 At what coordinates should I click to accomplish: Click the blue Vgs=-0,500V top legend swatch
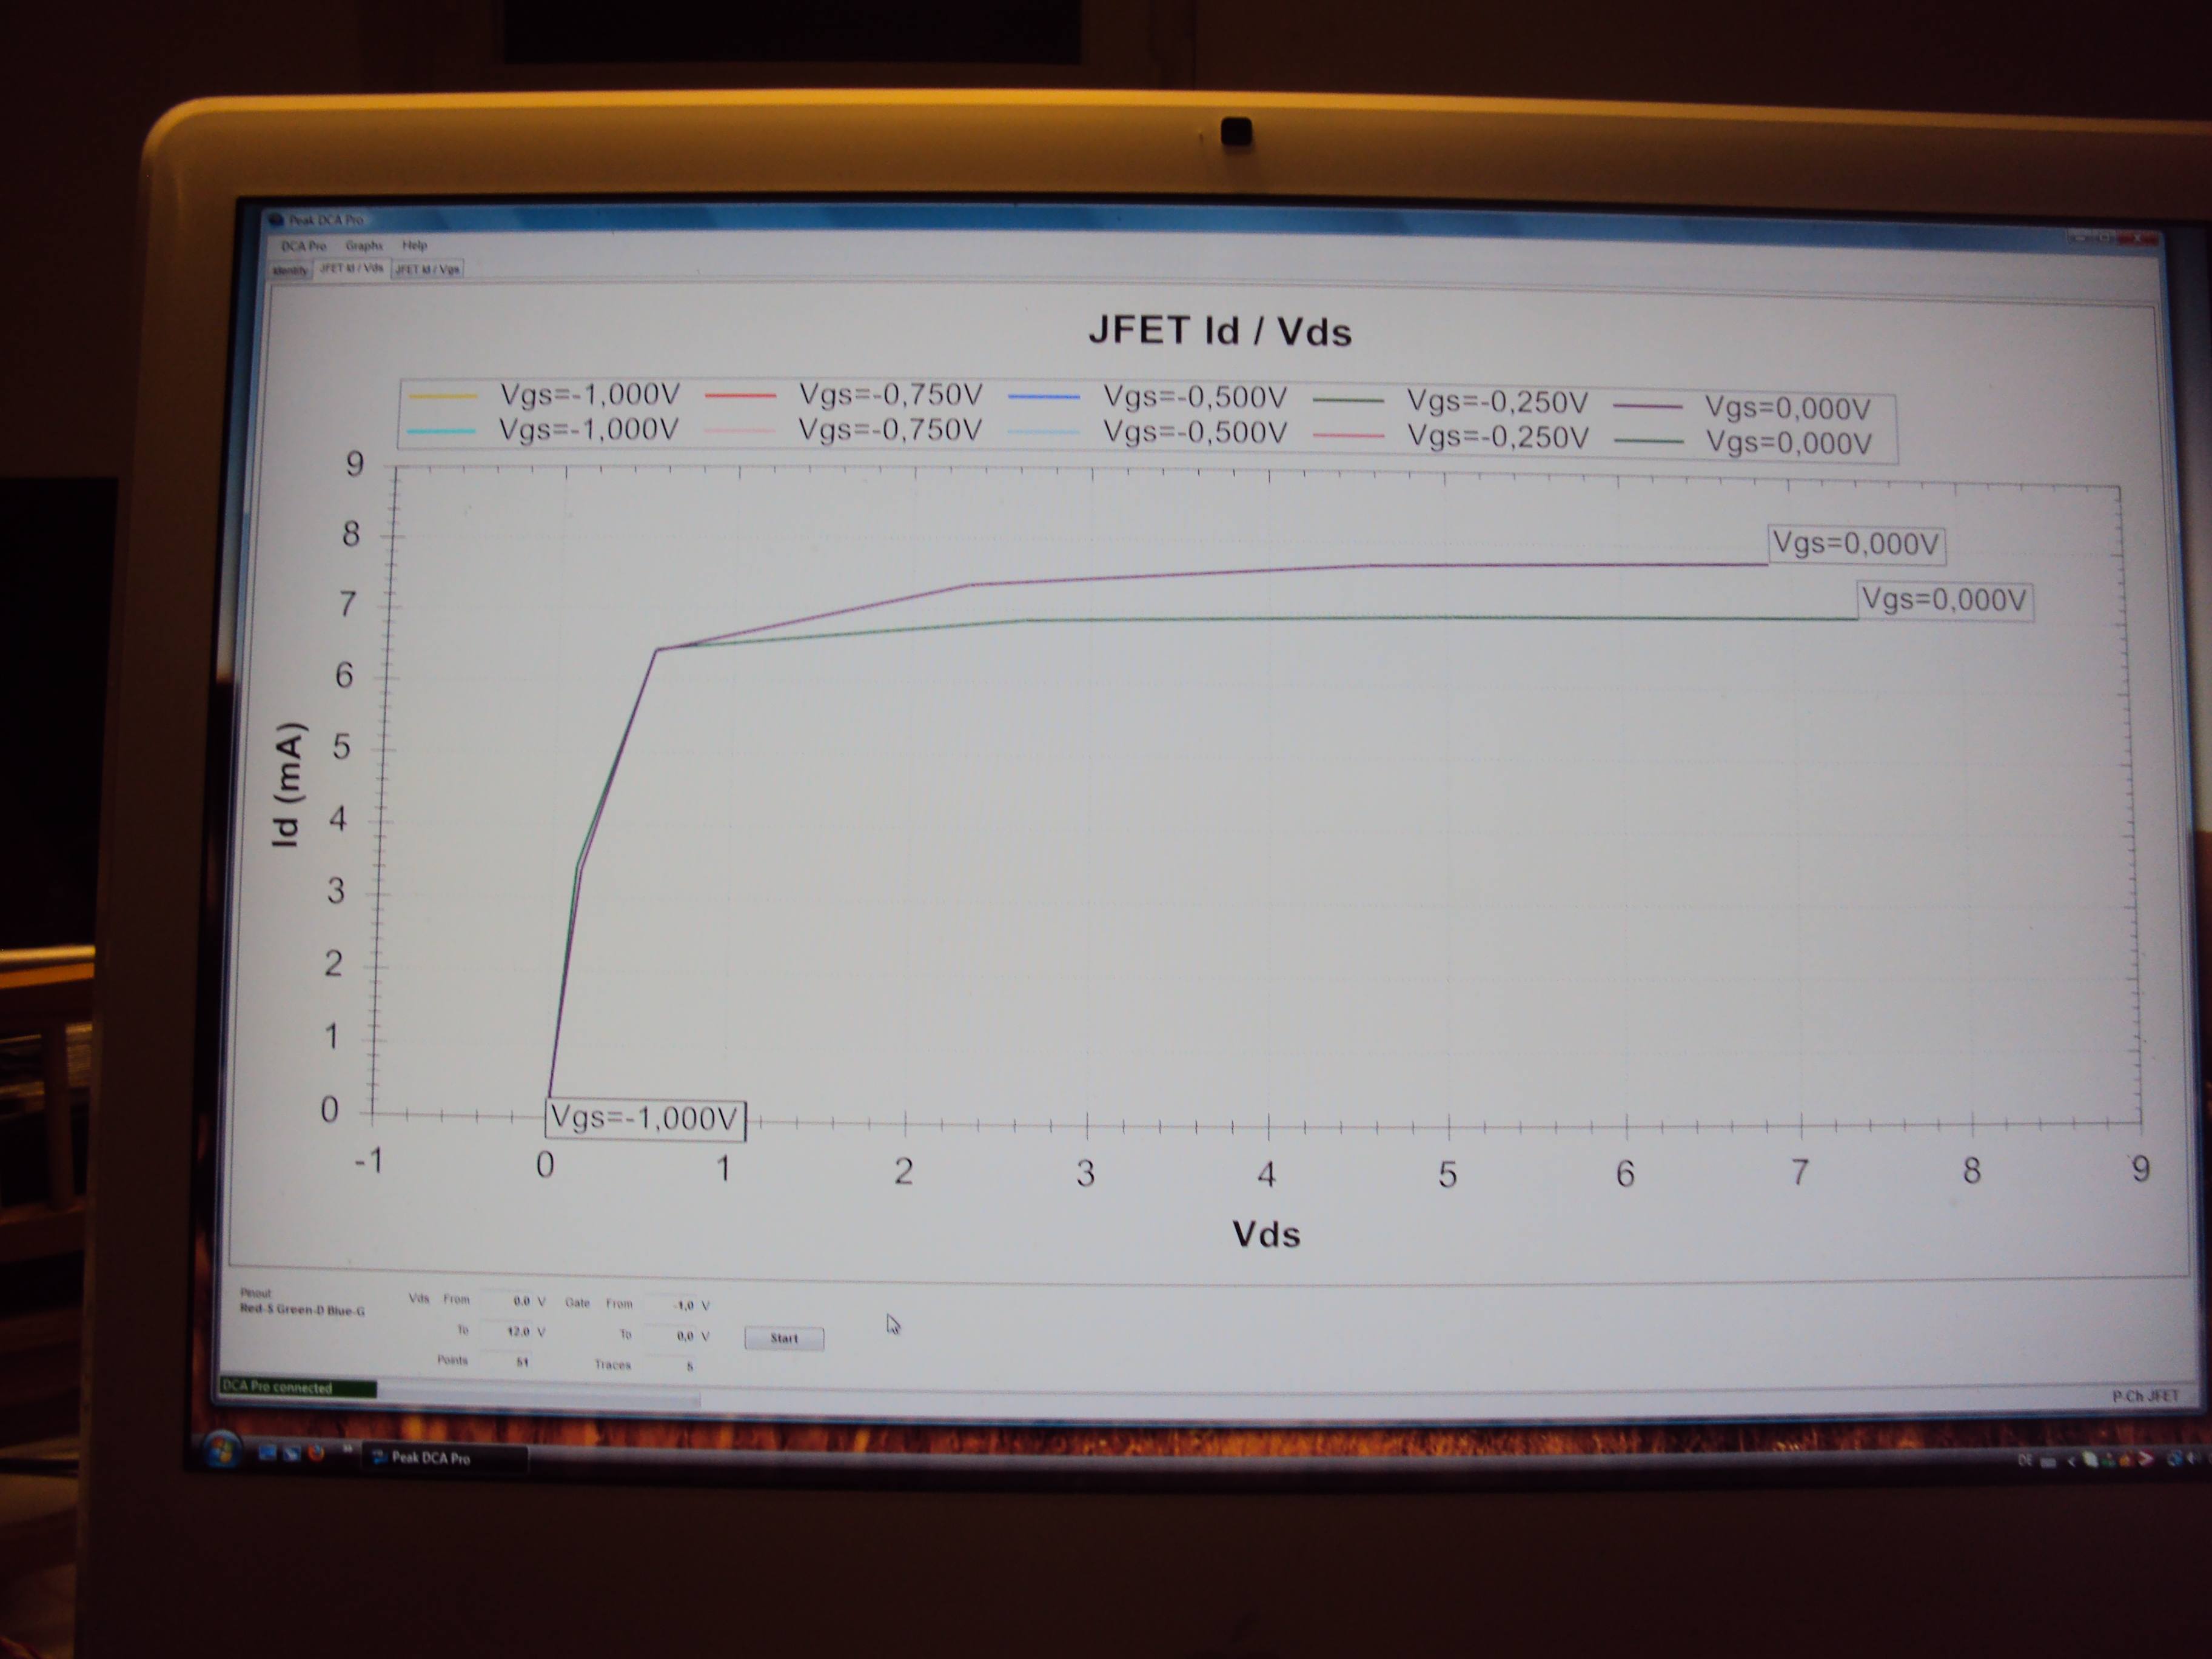[1044, 397]
